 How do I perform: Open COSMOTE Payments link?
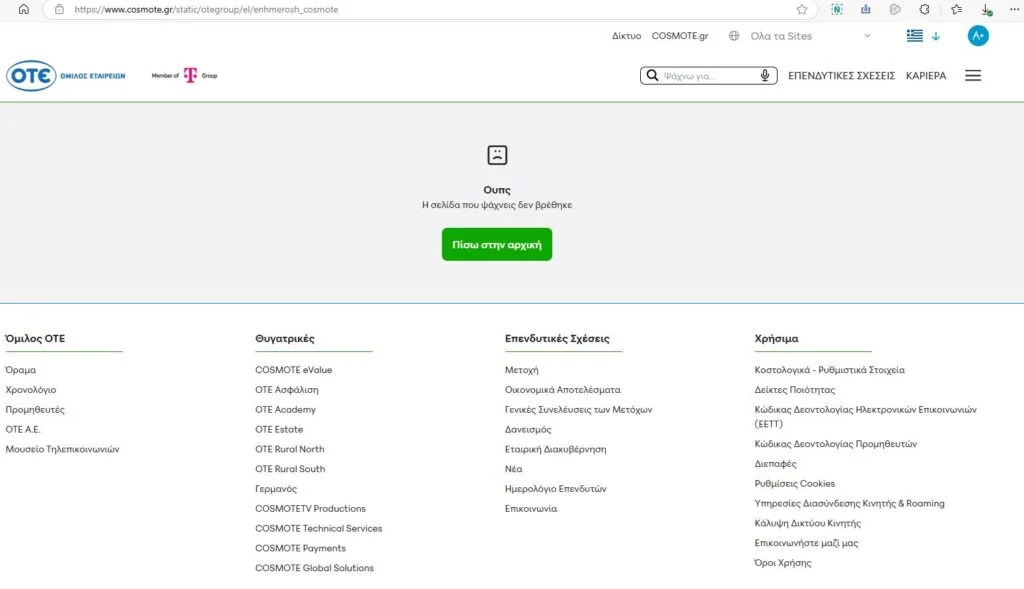point(300,548)
